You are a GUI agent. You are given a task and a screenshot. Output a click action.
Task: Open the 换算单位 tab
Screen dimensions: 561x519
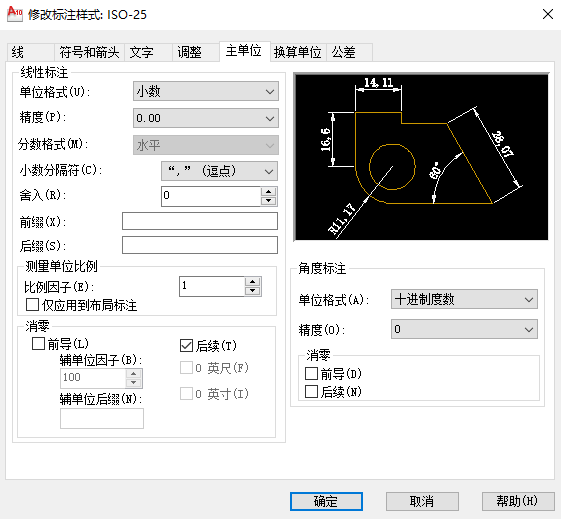pos(298,53)
